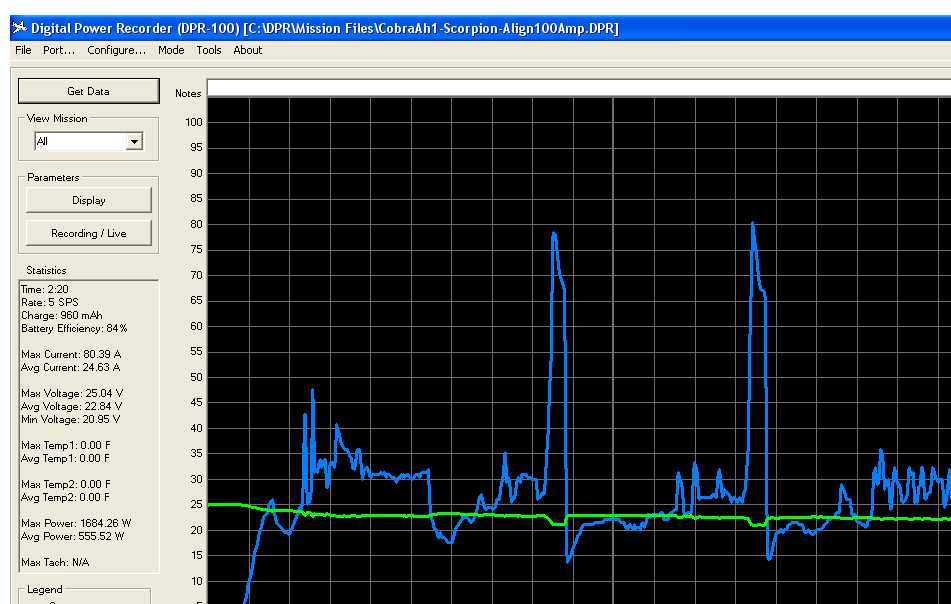Select the 'Max Current: 80.39 A' statistic

tap(71, 354)
